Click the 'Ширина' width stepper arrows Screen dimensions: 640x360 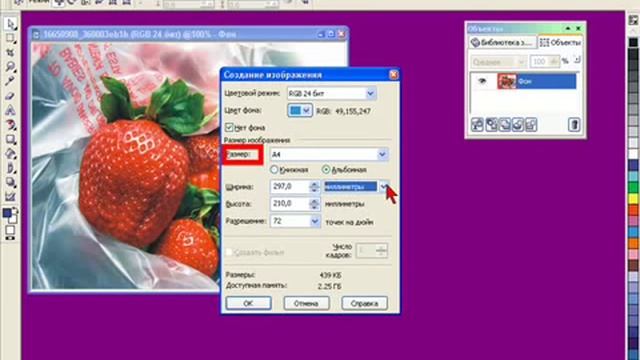click(x=314, y=187)
